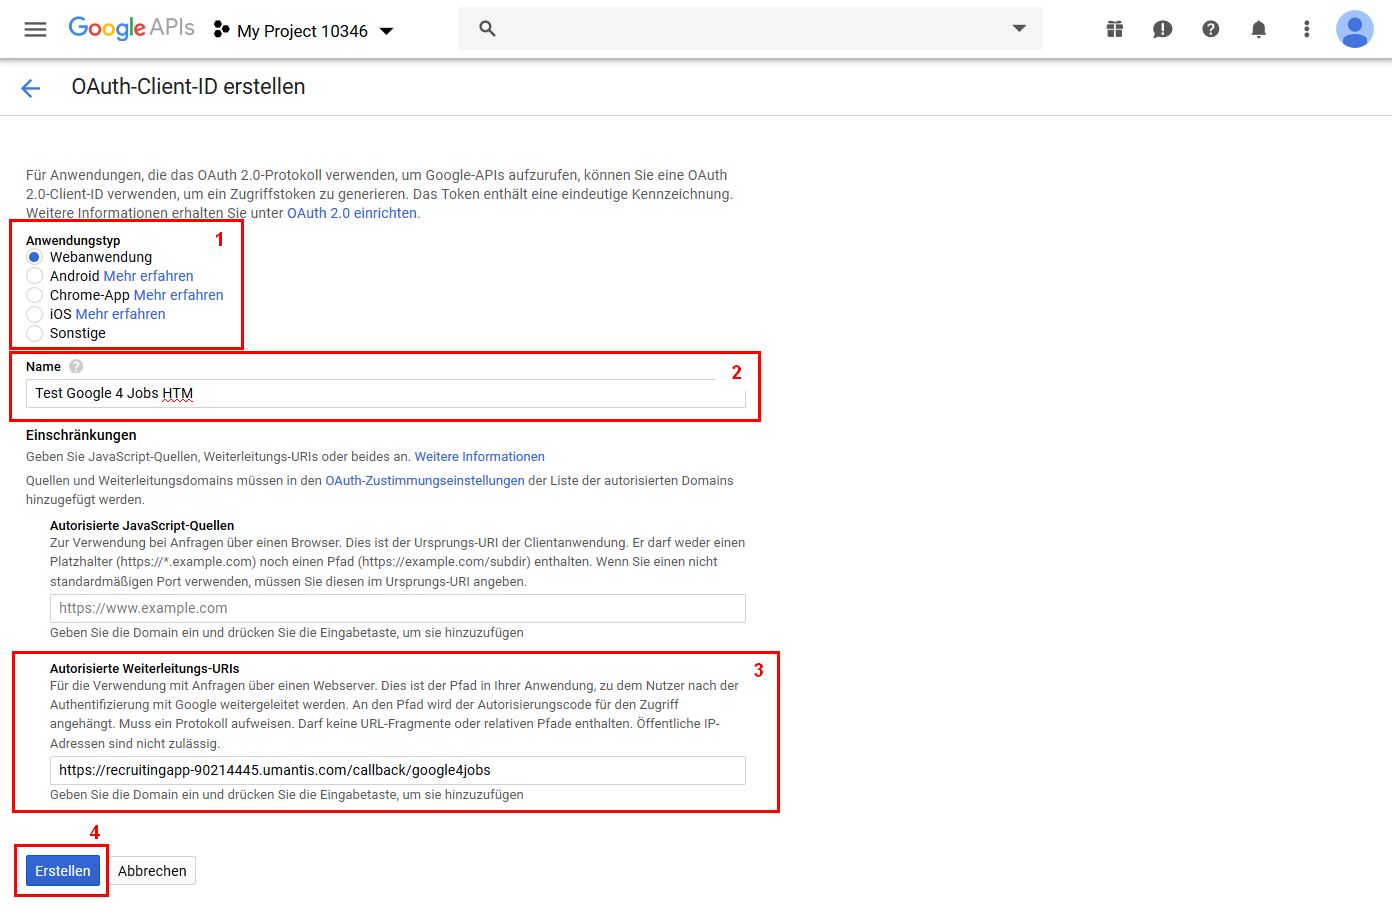Click the Erstellen button
This screenshot has width=1392, height=911.
tap(63, 871)
